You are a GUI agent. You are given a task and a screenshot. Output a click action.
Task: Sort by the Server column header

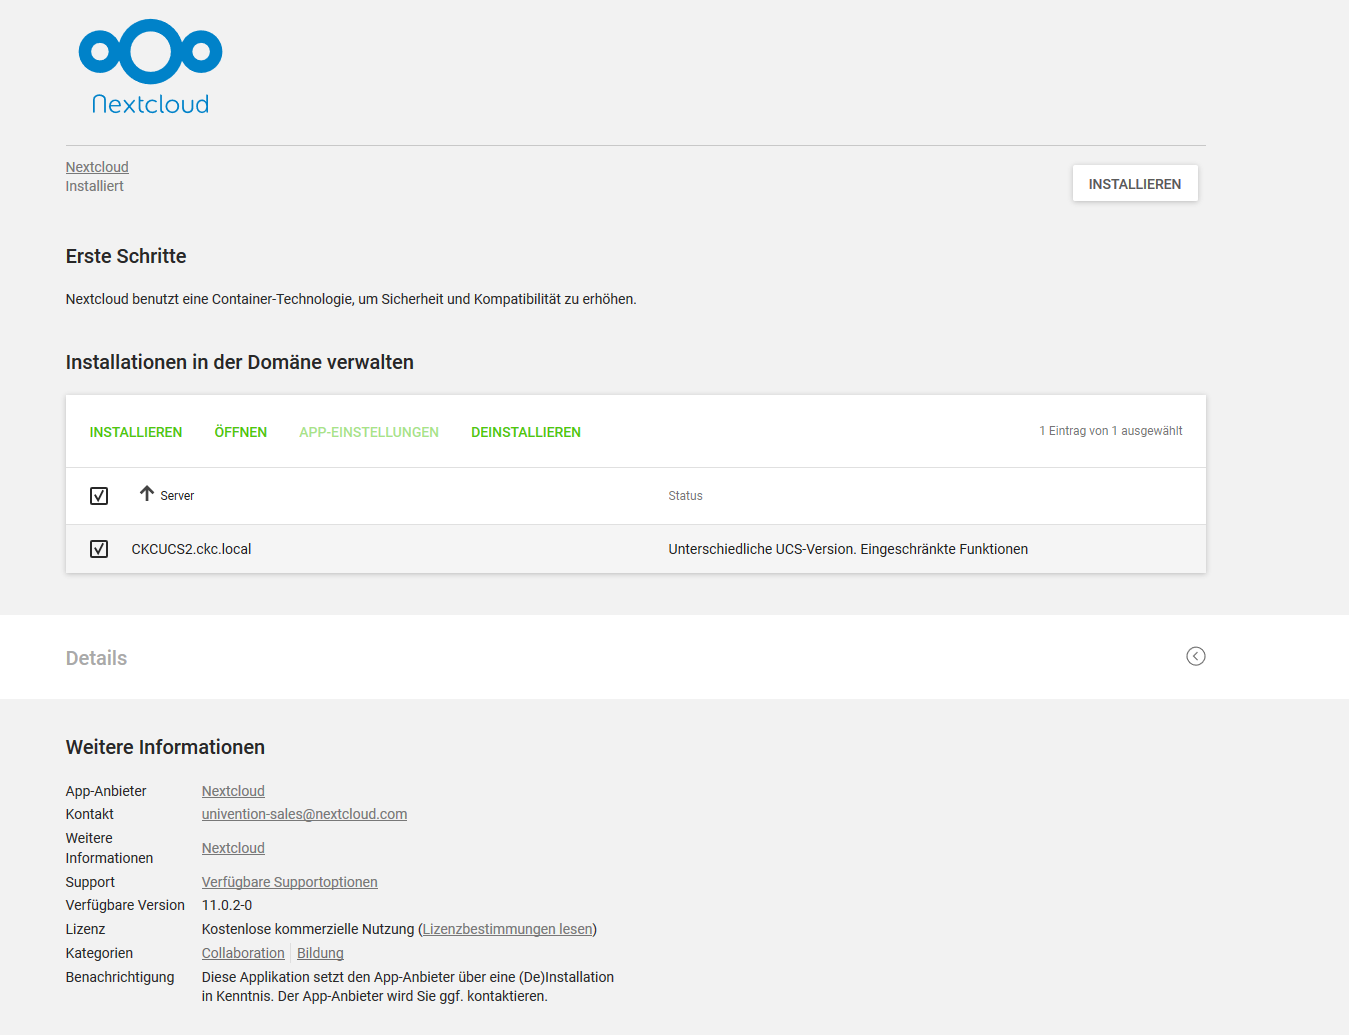[177, 496]
